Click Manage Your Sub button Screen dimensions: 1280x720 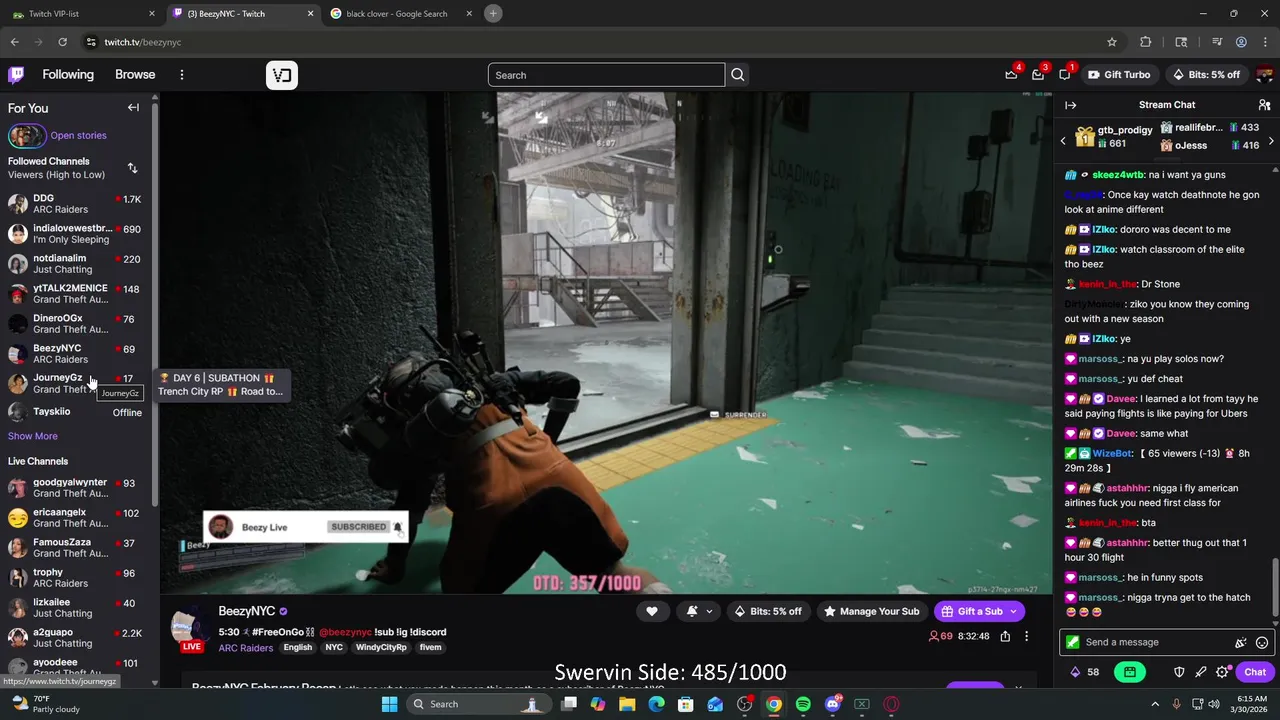[871, 611]
